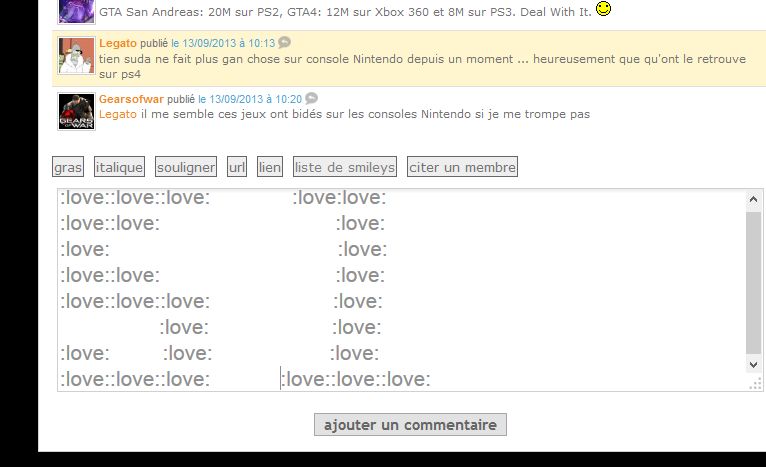The height and width of the screenshot is (467, 766).
Task: Click the Legato username link
Action: point(118,43)
